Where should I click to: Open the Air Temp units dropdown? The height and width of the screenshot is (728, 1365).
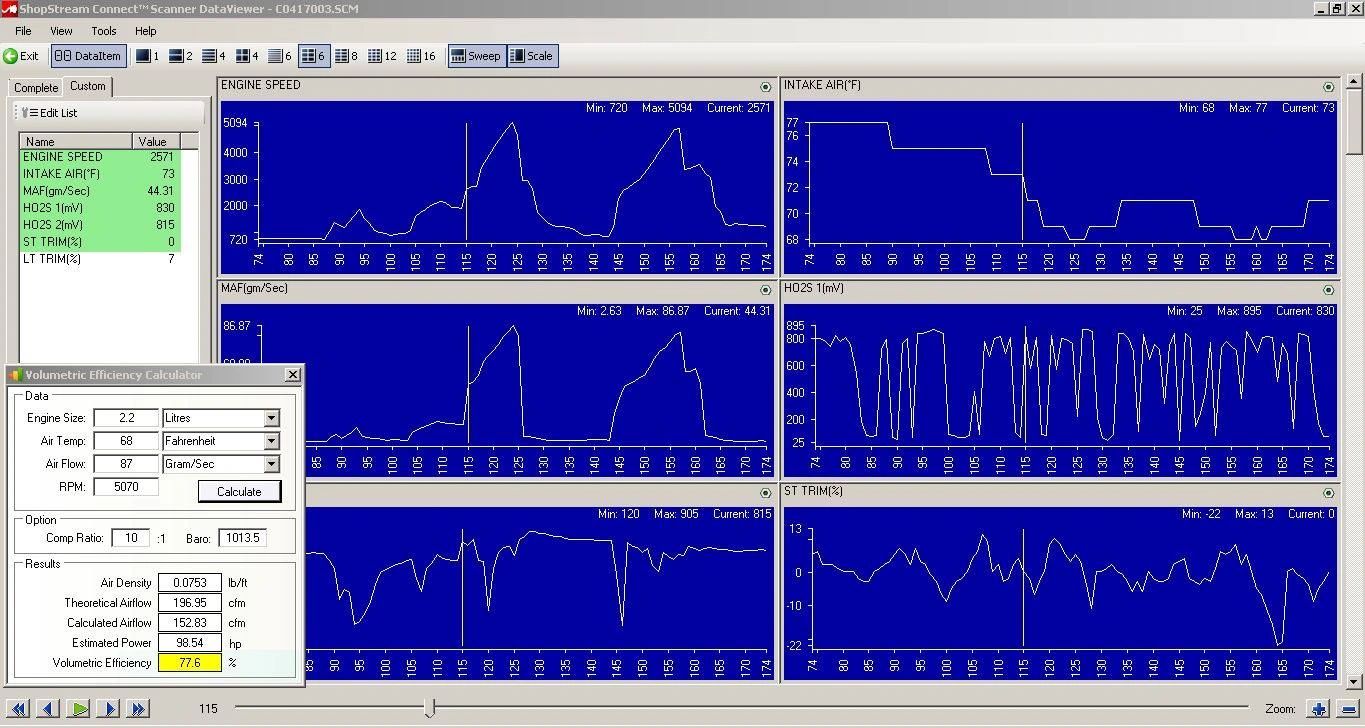tap(271, 441)
